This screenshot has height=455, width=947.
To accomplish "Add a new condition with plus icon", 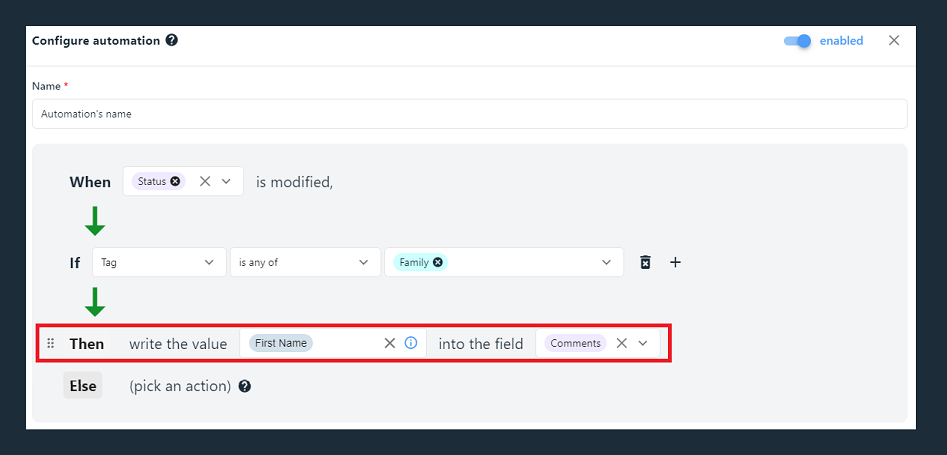I will tap(675, 262).
